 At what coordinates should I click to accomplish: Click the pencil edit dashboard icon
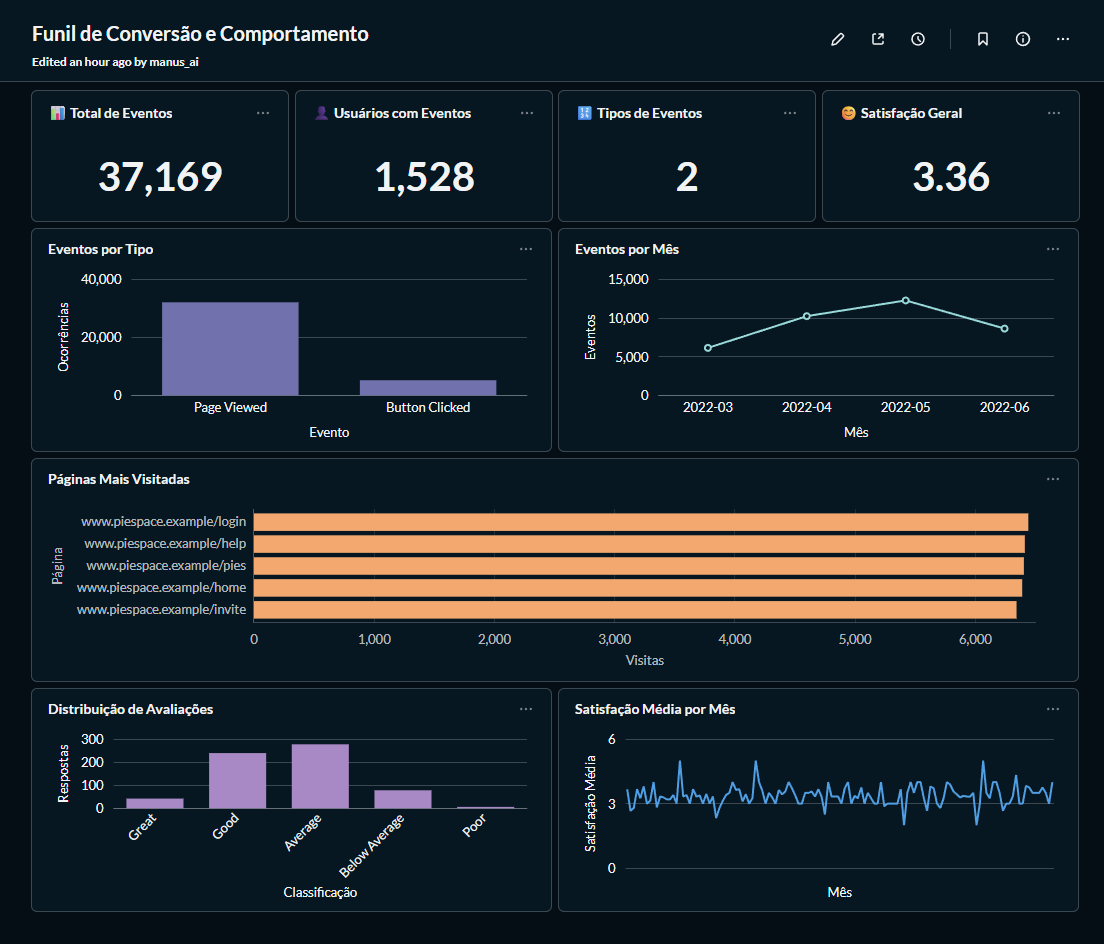point(838,39)
